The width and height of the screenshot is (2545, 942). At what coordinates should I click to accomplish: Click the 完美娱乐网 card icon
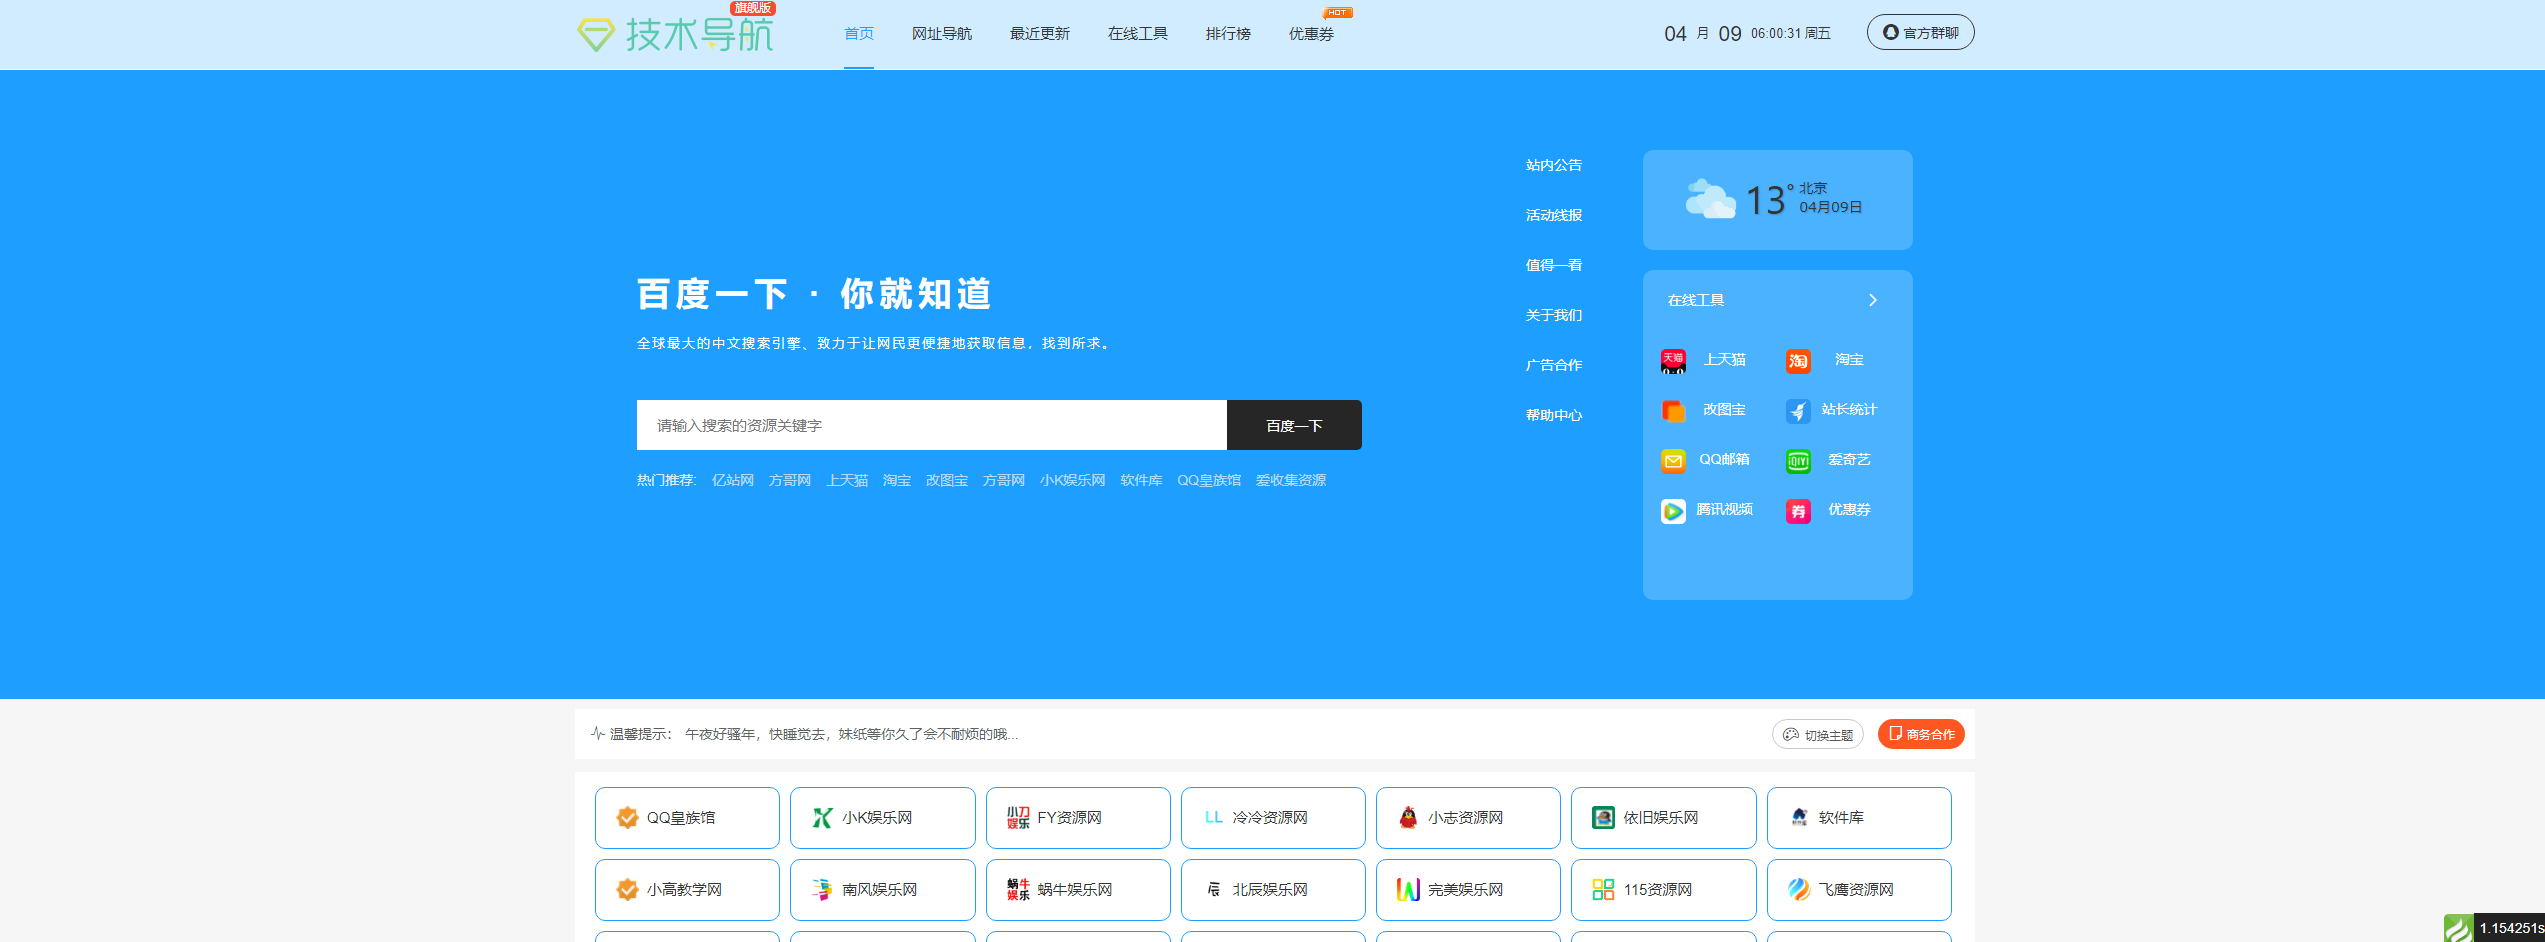(1408, 890)
